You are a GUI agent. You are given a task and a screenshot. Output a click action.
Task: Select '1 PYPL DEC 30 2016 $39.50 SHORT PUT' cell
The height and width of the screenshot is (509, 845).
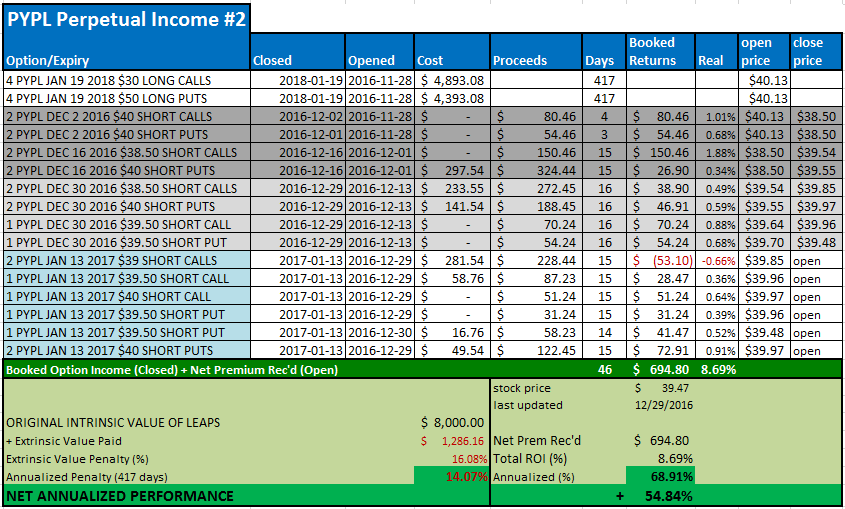pyautogui.click(x=126, y=242)
